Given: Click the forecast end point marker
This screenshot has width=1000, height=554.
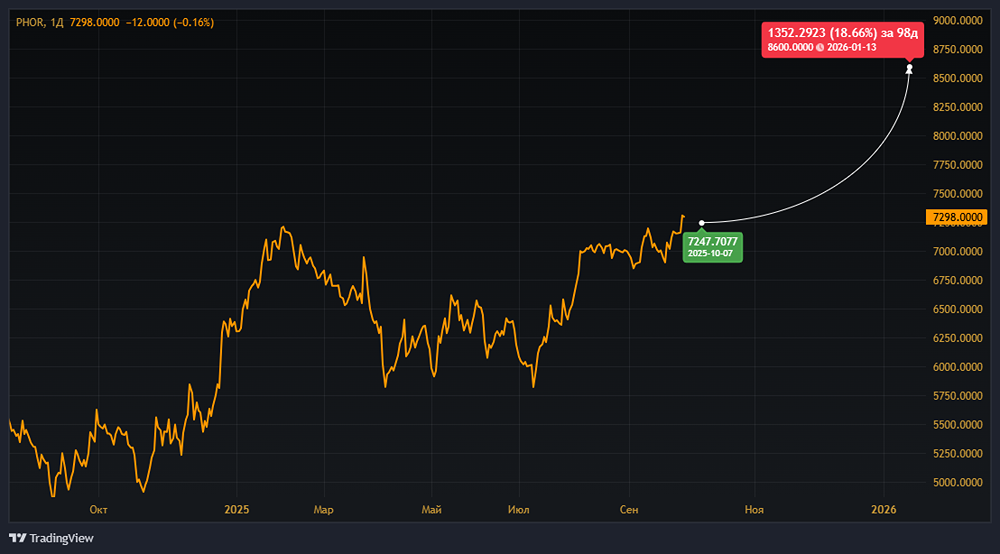Looking at the screenshot, I should click(x=909, y=68).
